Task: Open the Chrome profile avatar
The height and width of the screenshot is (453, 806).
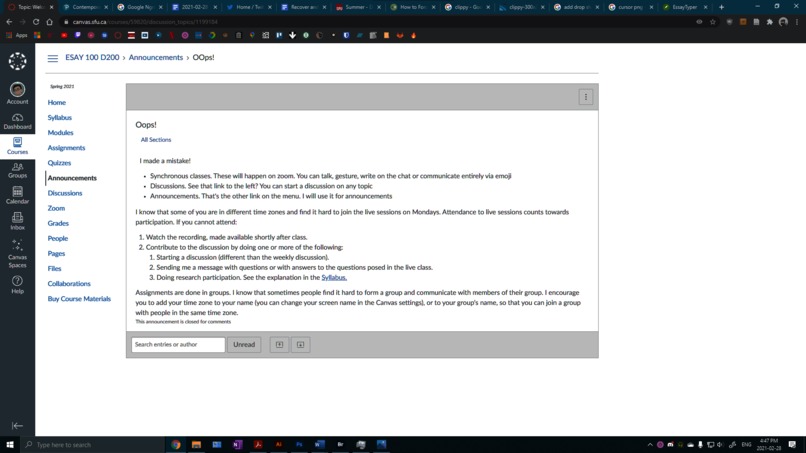Action: pos(783,22)
